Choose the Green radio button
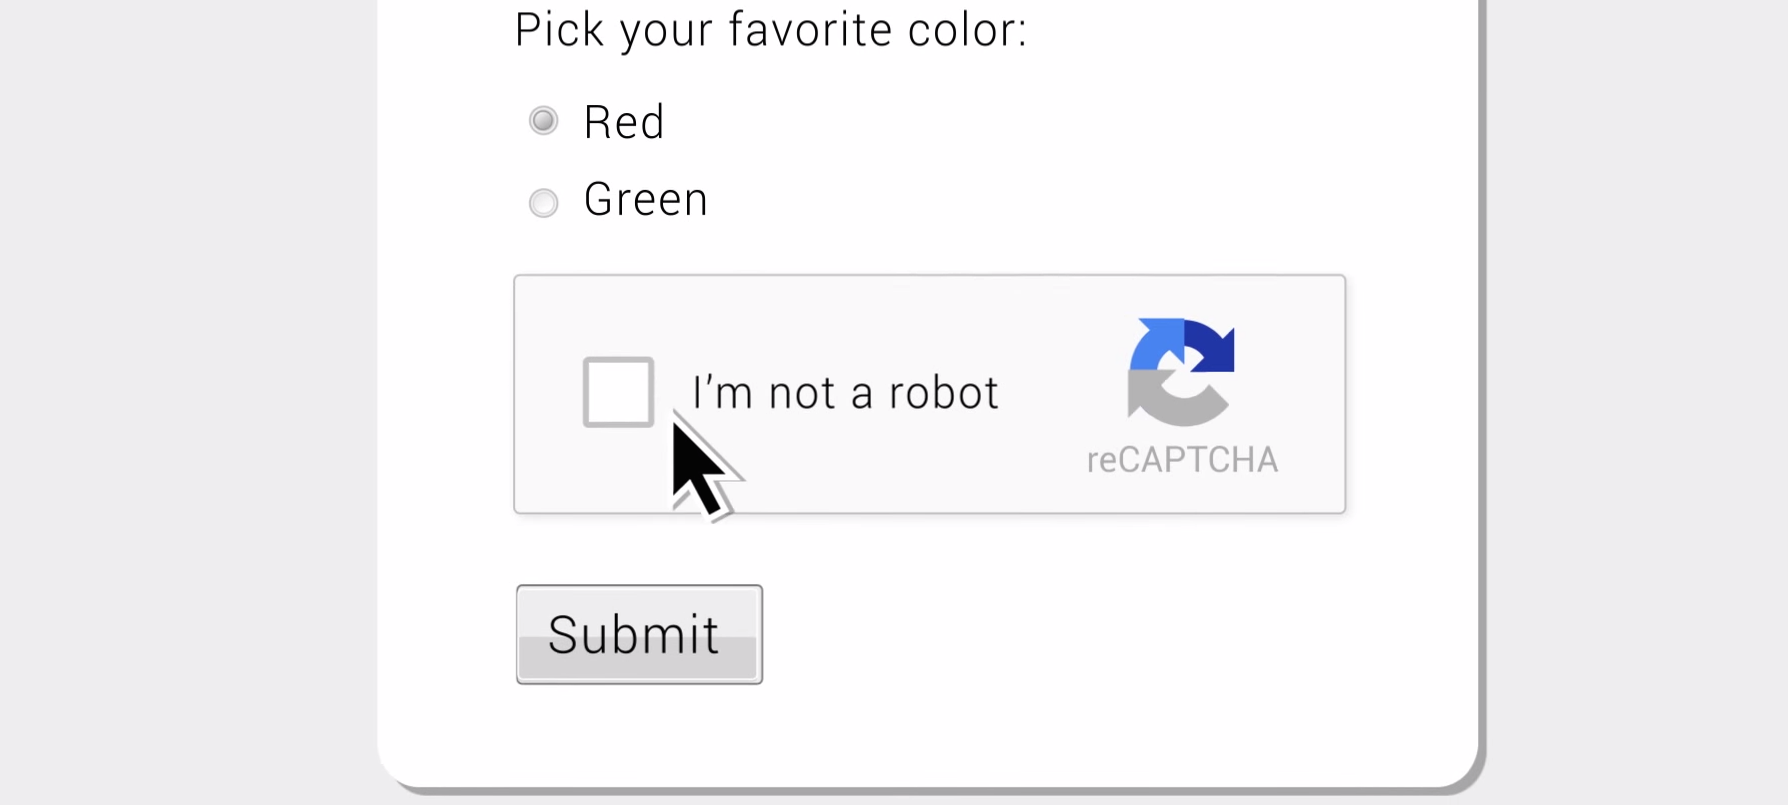 tap(543, 203)
